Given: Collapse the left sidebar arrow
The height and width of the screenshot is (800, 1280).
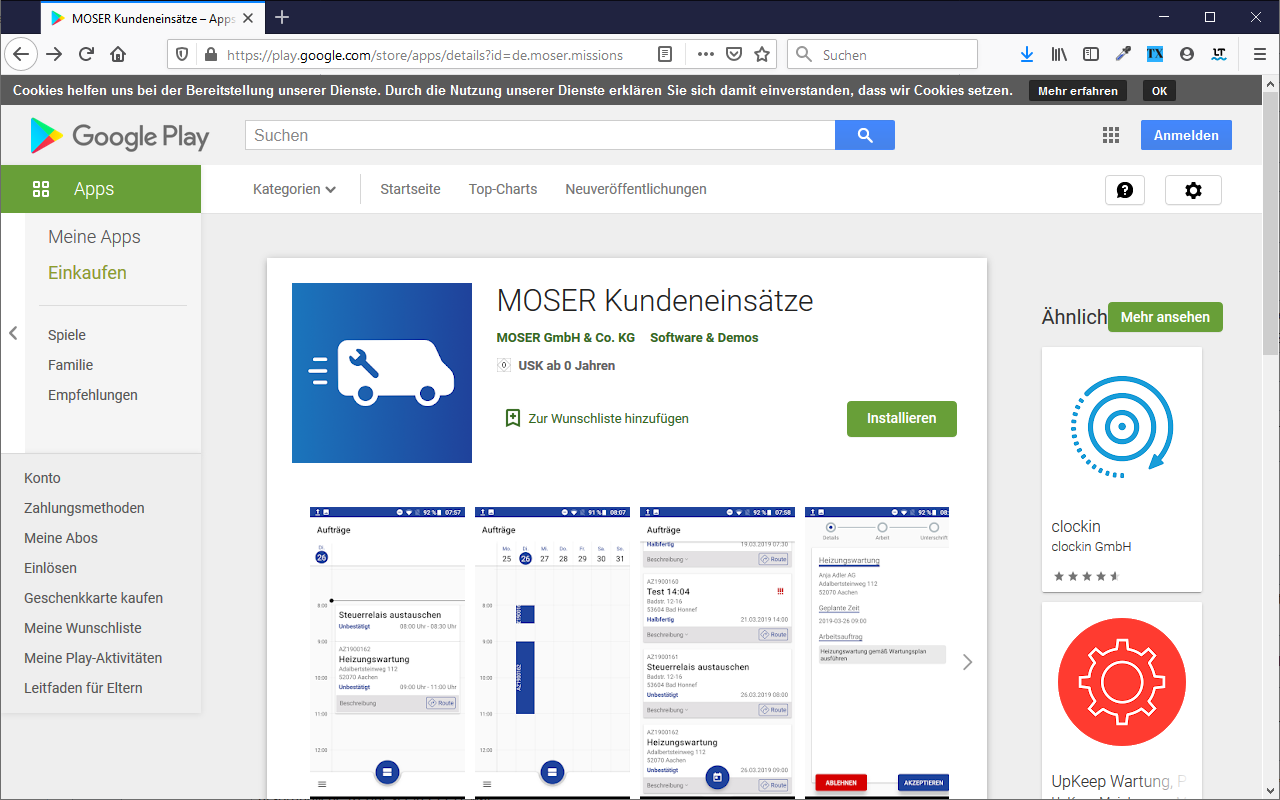Looking at the screenshot, I should click(13, 334).
